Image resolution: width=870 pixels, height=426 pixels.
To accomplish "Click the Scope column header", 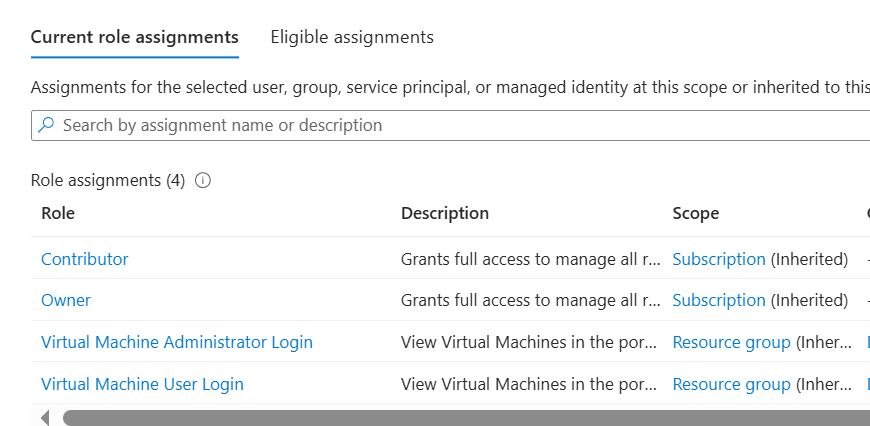I will pyautogui.click(x=696, y=213).
